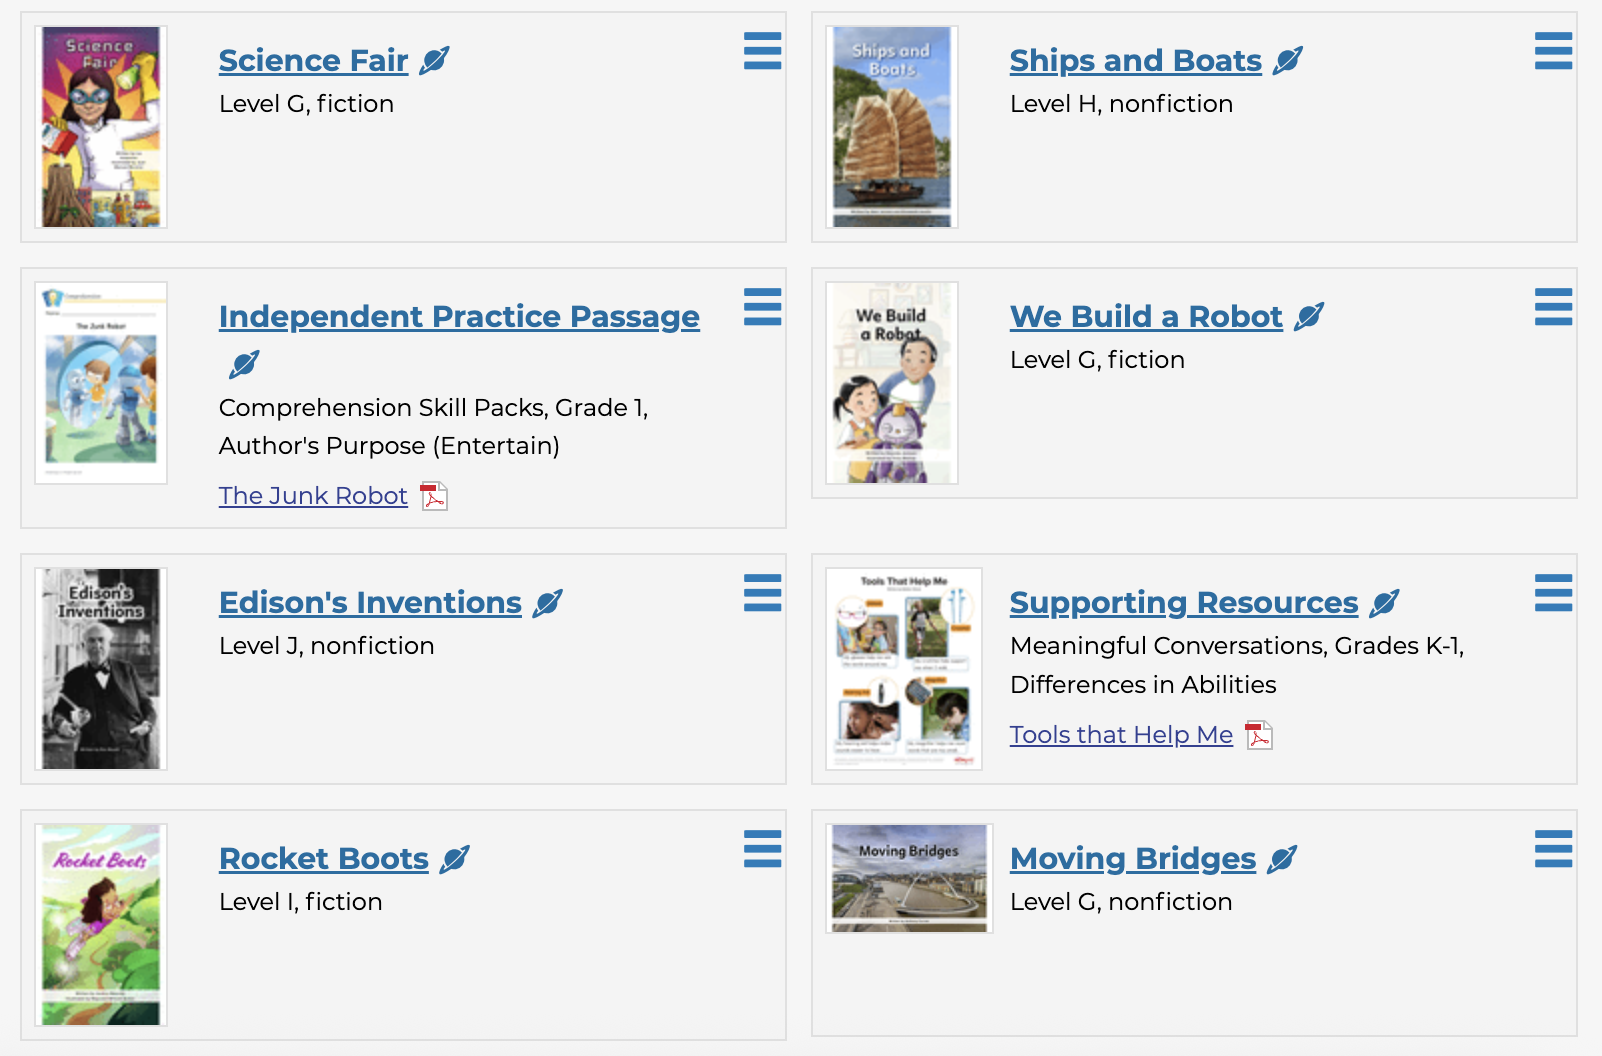The width and height of the screenshot is (1602, 1056).
Task: Select the Ships and Boats cover thumbnail
Action: click(892, 127)
